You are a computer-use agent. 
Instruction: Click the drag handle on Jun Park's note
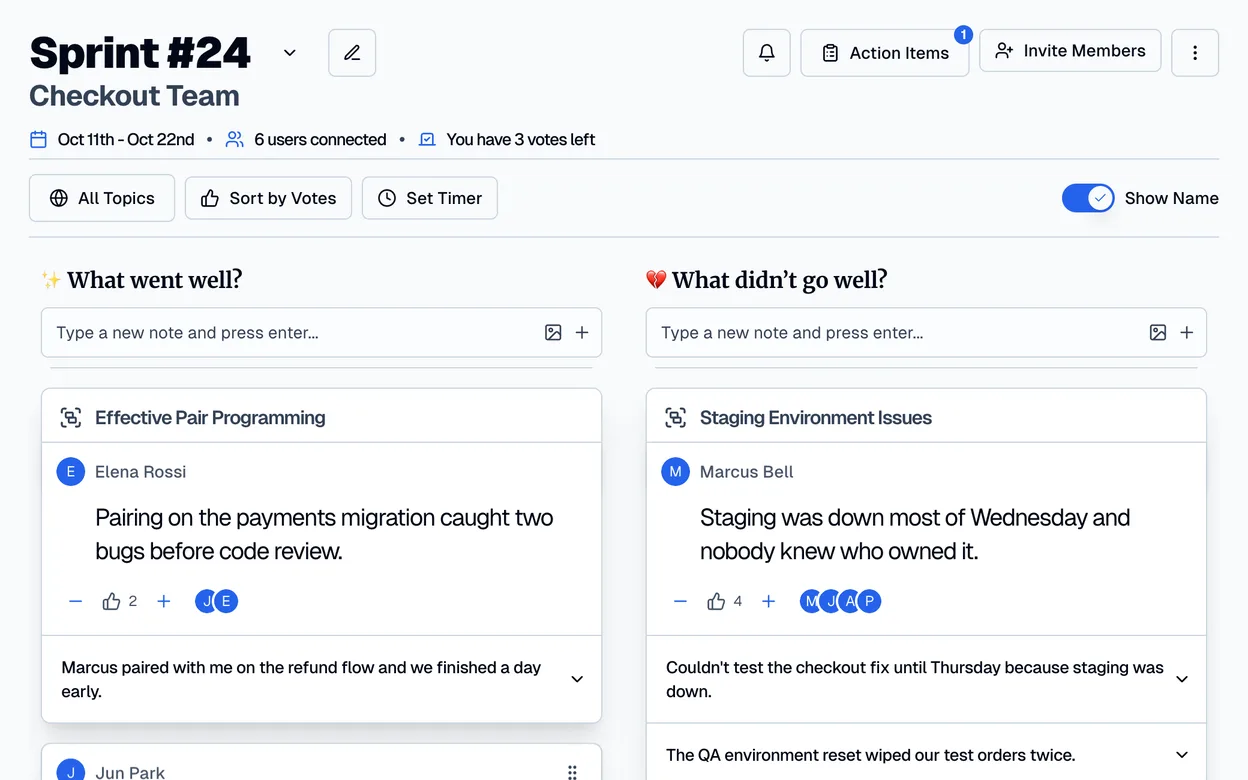pos(572,772)
